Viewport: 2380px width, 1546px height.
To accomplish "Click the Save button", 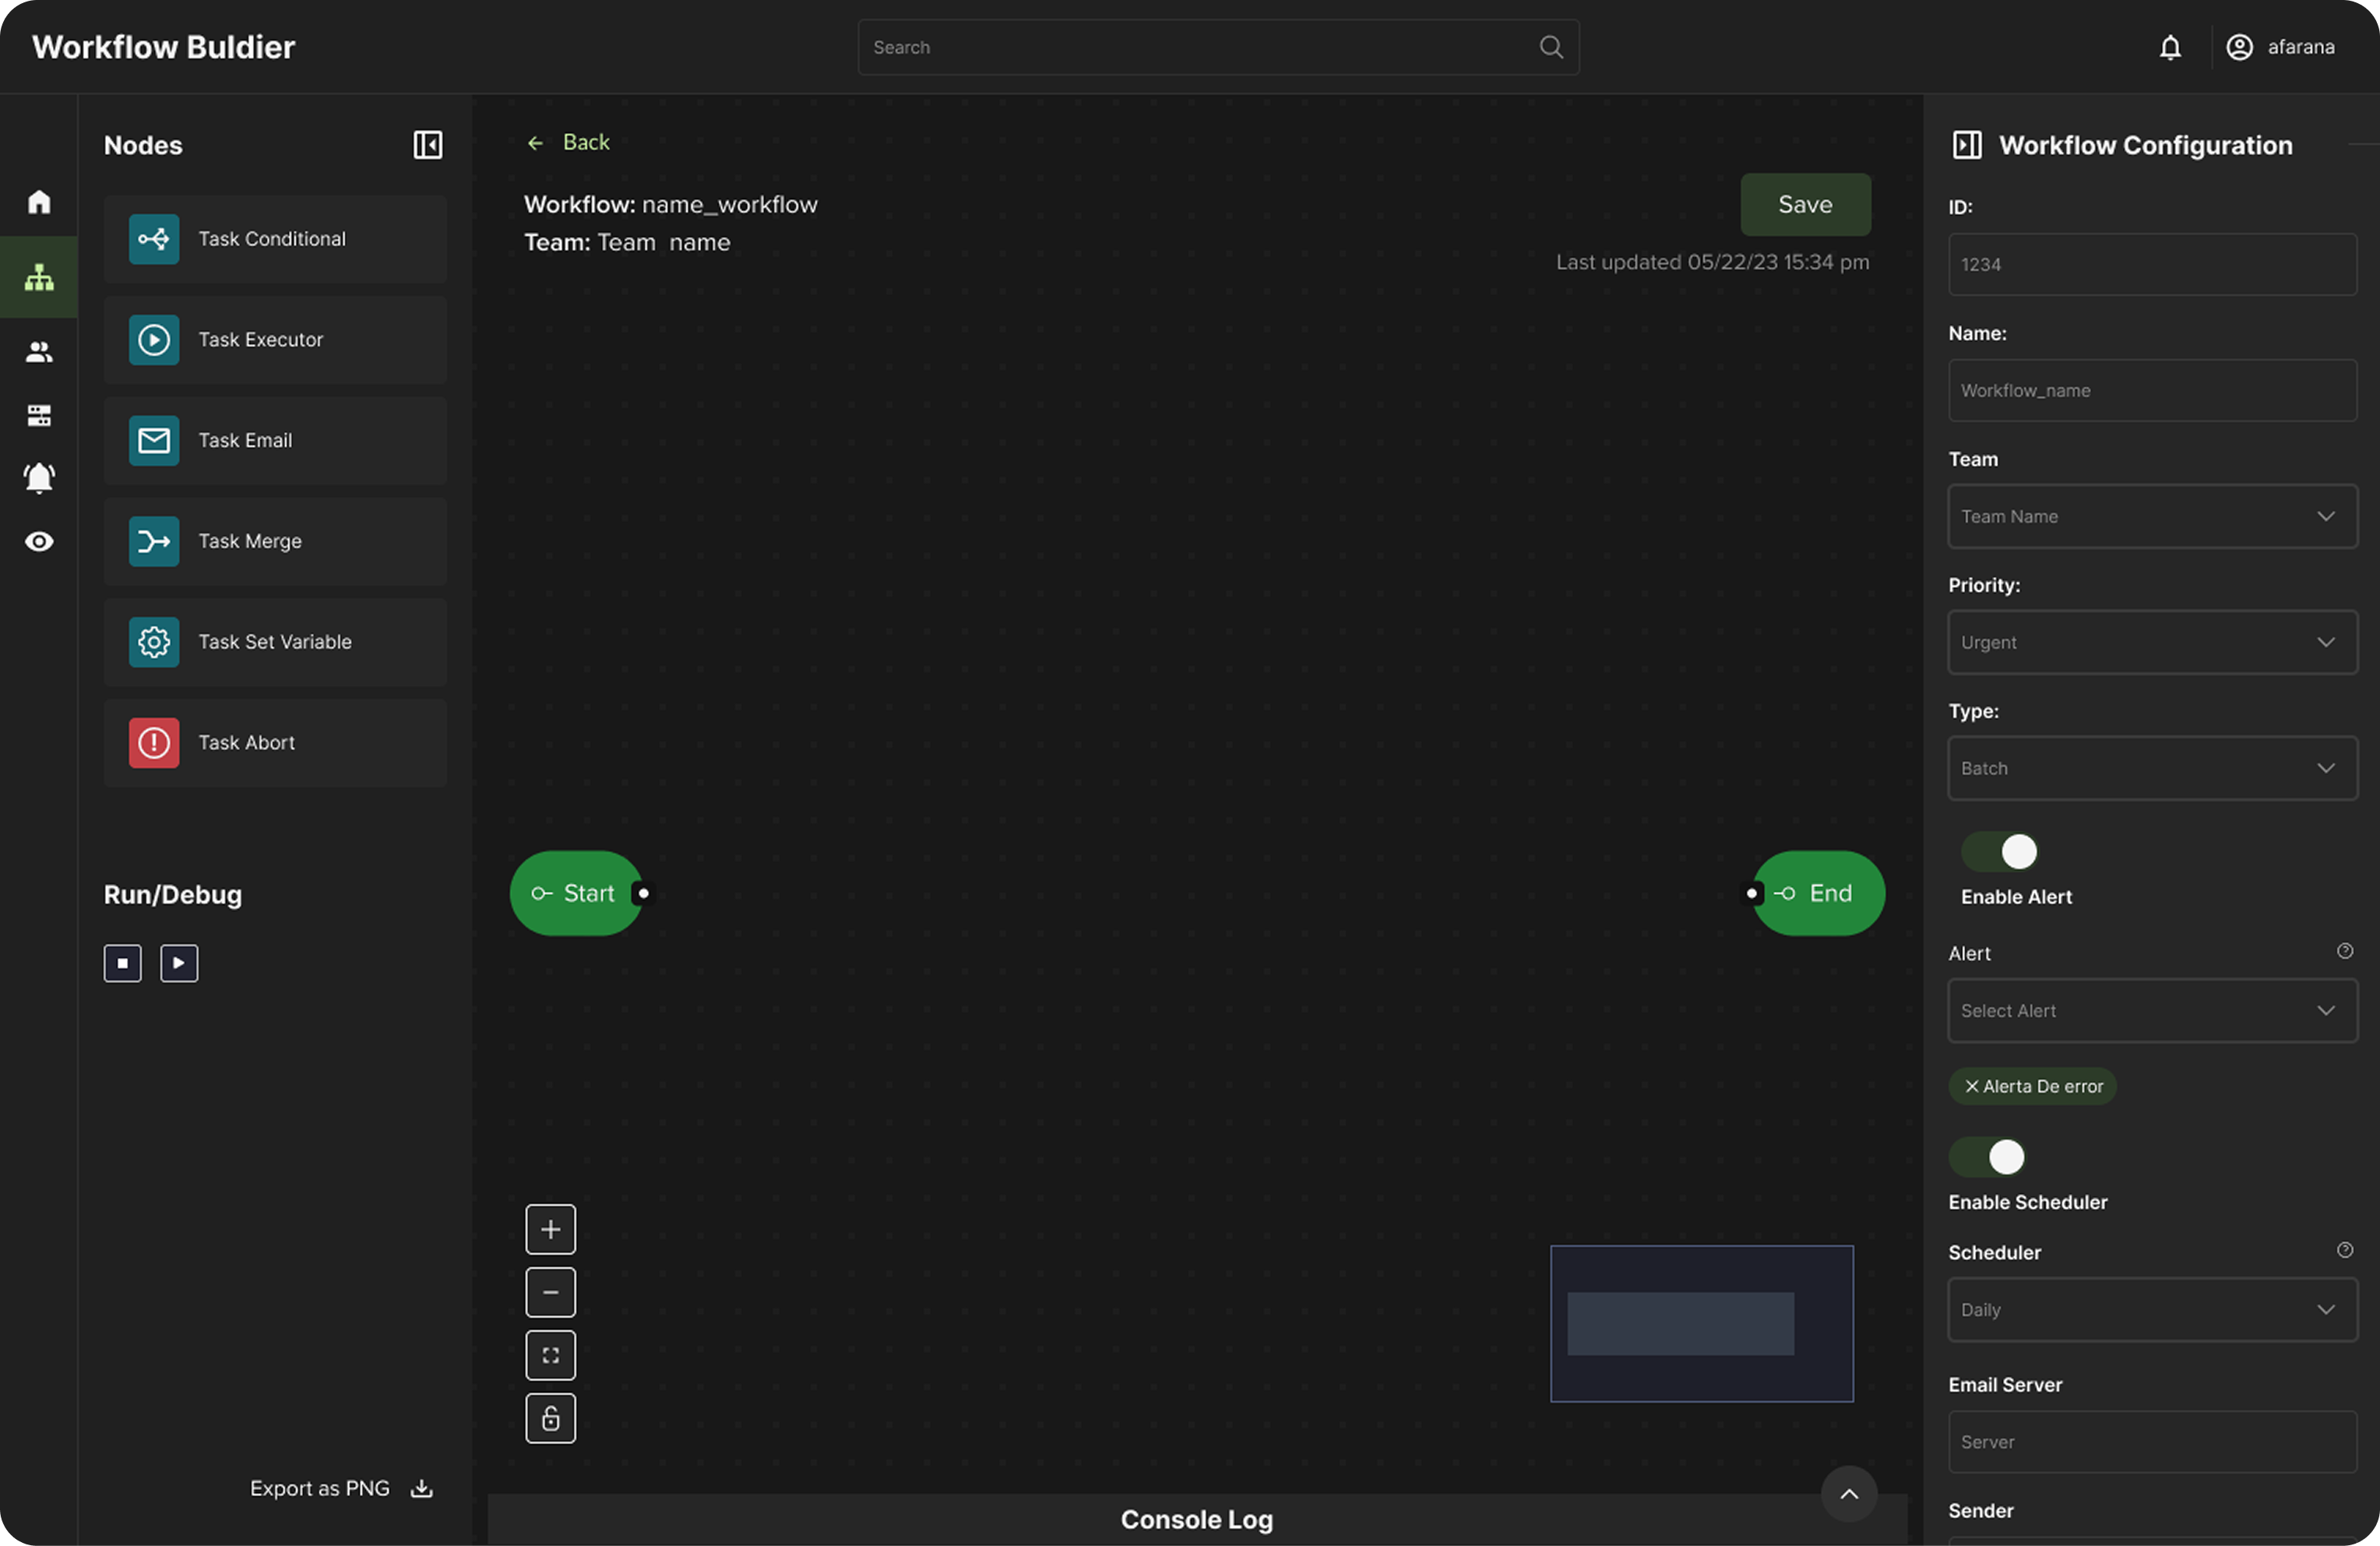I will (1805, 205).
